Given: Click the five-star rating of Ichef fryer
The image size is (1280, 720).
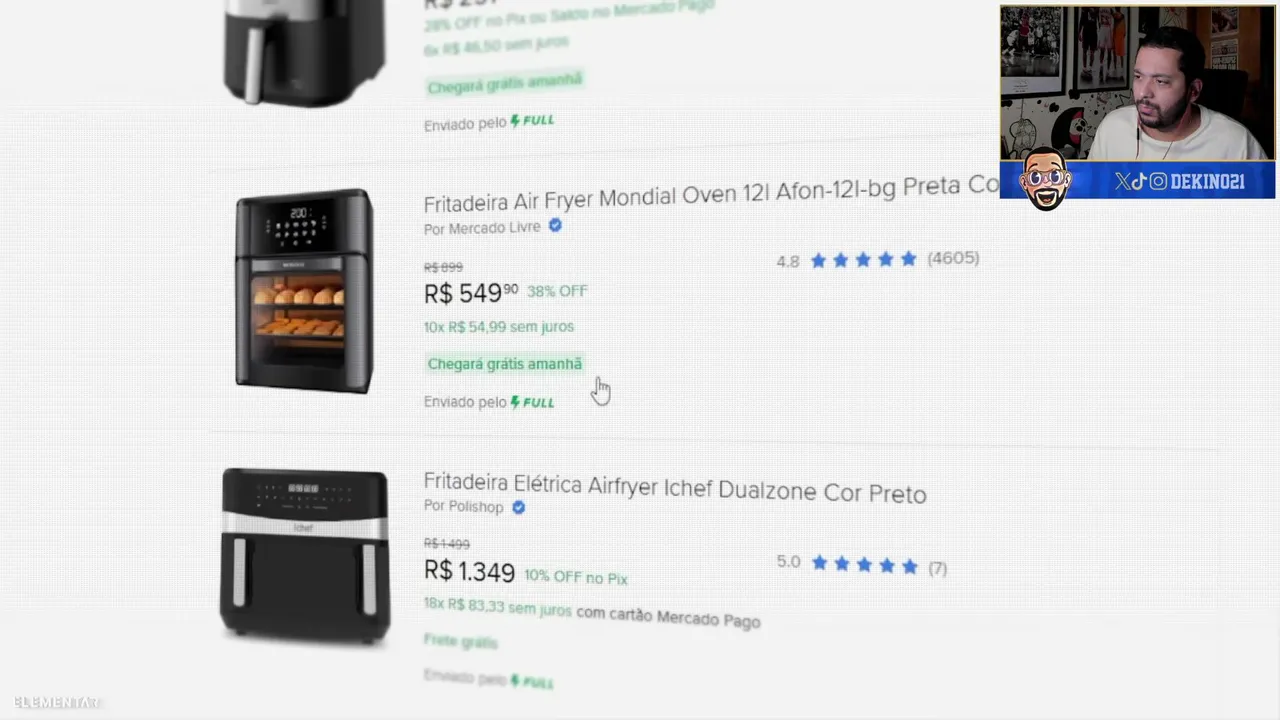Looking at the screenshot, I should 864,565.
